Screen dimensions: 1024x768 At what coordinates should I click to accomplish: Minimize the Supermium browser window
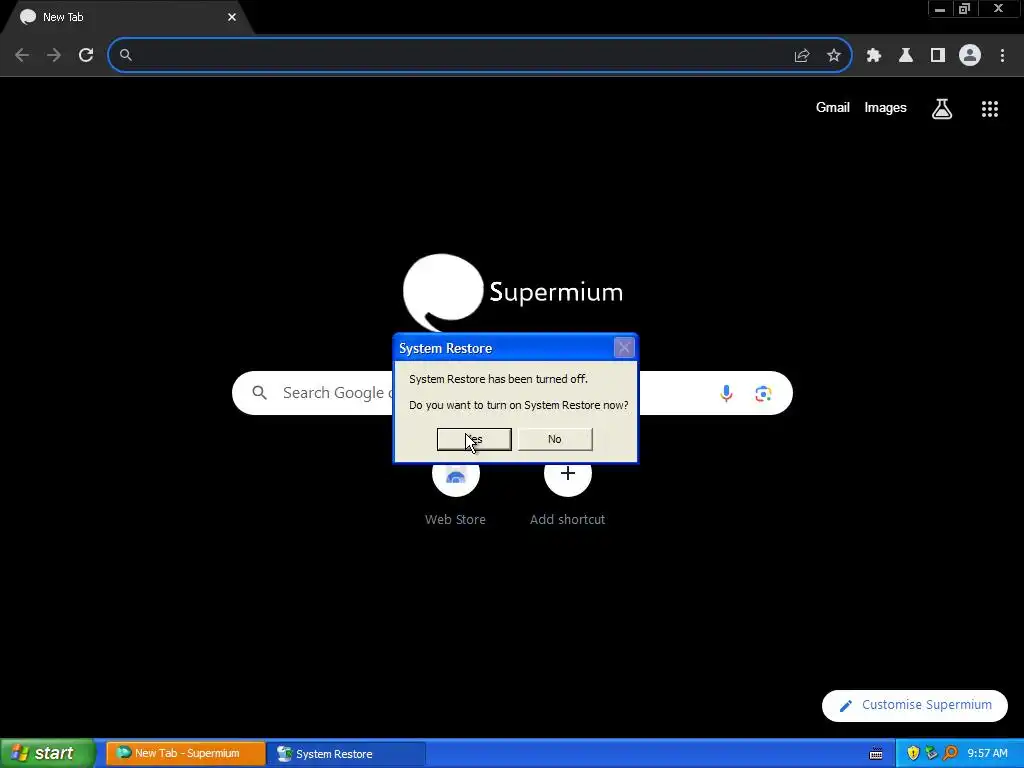click(940, 9)
